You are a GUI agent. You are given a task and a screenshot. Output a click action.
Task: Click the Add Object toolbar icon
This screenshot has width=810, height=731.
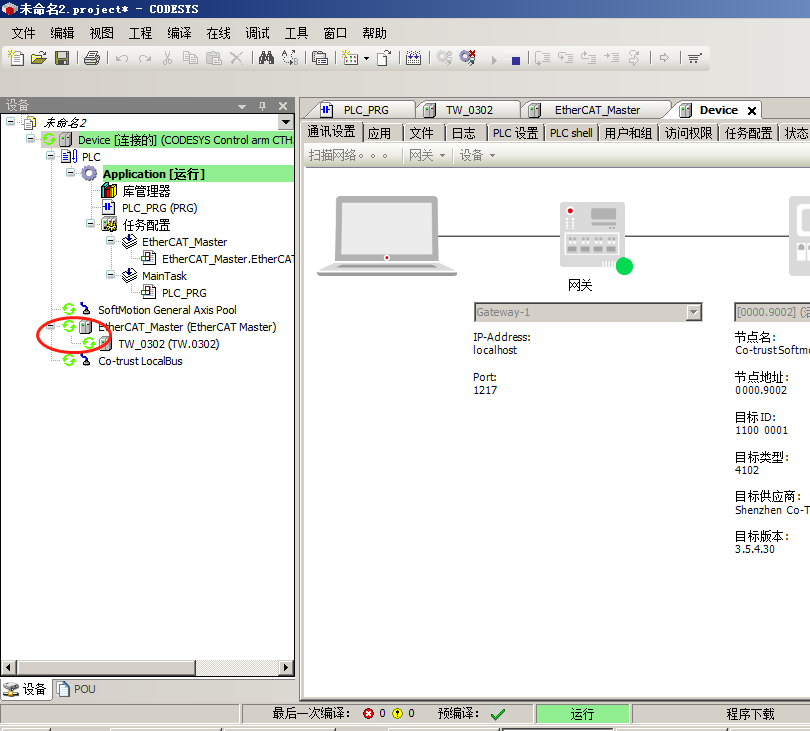[350, 58]
